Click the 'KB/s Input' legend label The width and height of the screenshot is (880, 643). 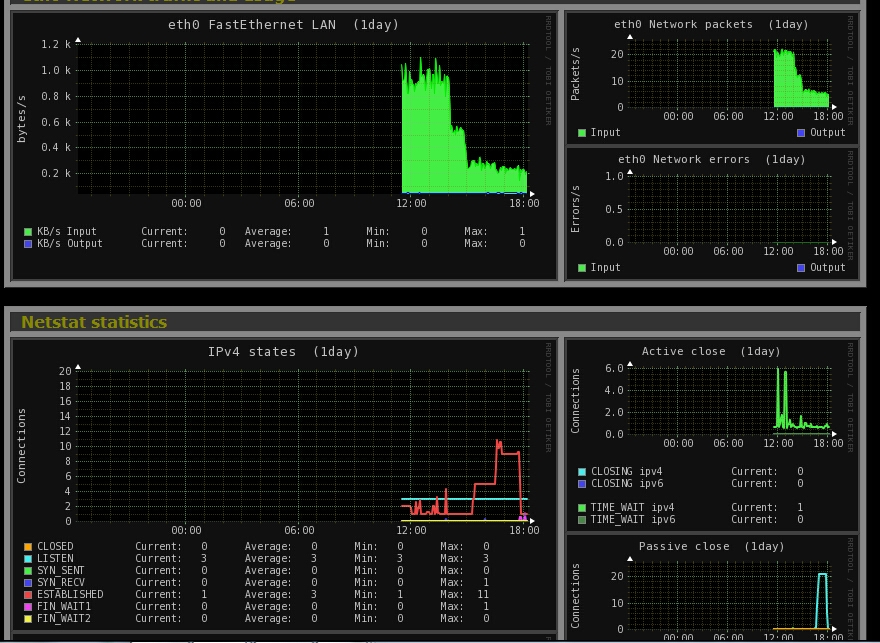point(67,231)
